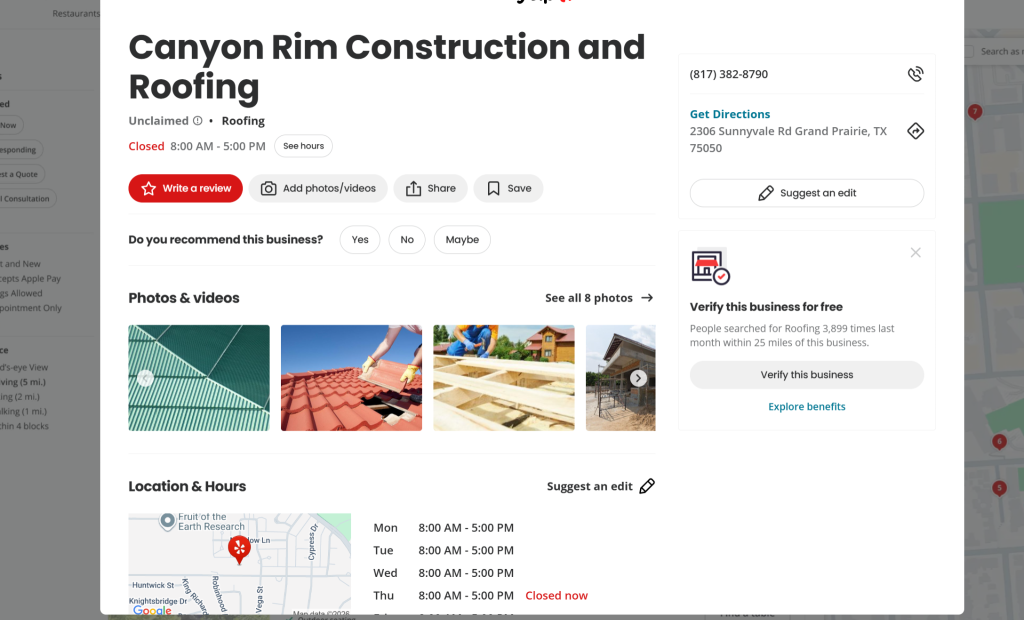Image resolution: width=1024 pixels, height=620 pixels.
Task: Open the Share options
Action: pyautogui.click(x=430, y=188)
